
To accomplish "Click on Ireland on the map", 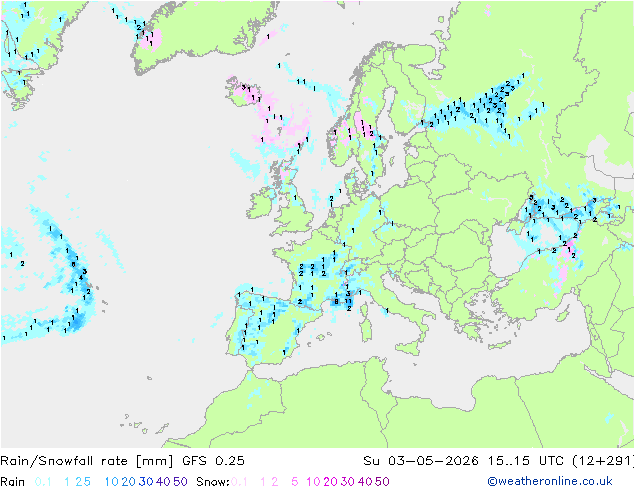I will coord(259,203).
